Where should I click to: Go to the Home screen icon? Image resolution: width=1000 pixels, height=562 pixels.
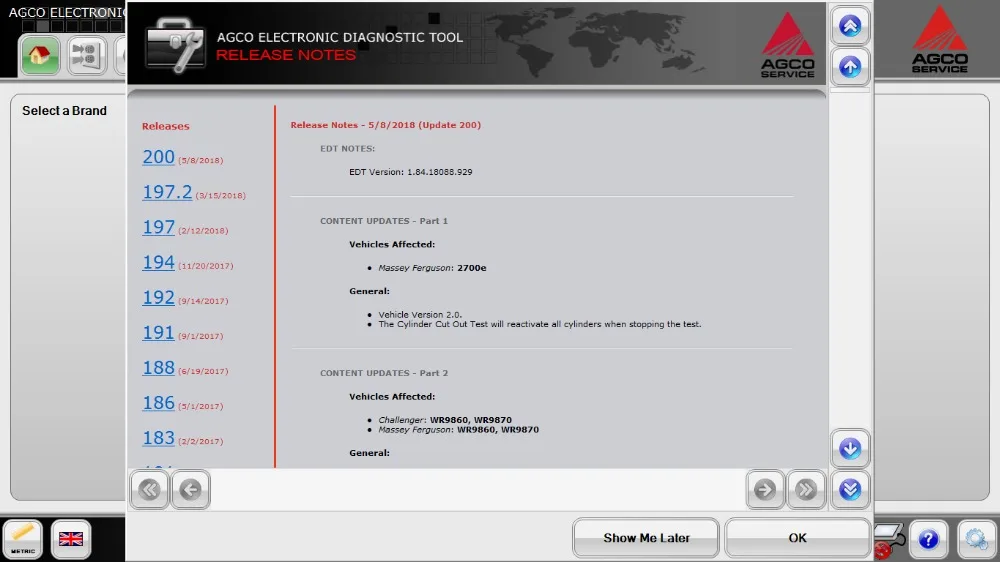(x=40, y=55)
